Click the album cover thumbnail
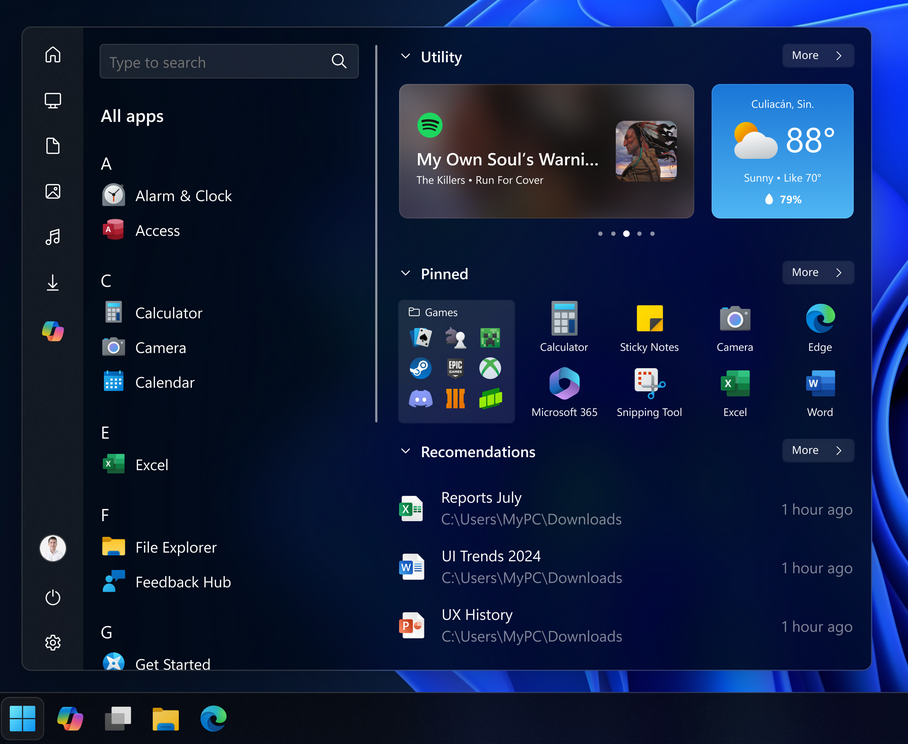Image resolution: width=908 pixels, height=744 pixels. point(646,151)
